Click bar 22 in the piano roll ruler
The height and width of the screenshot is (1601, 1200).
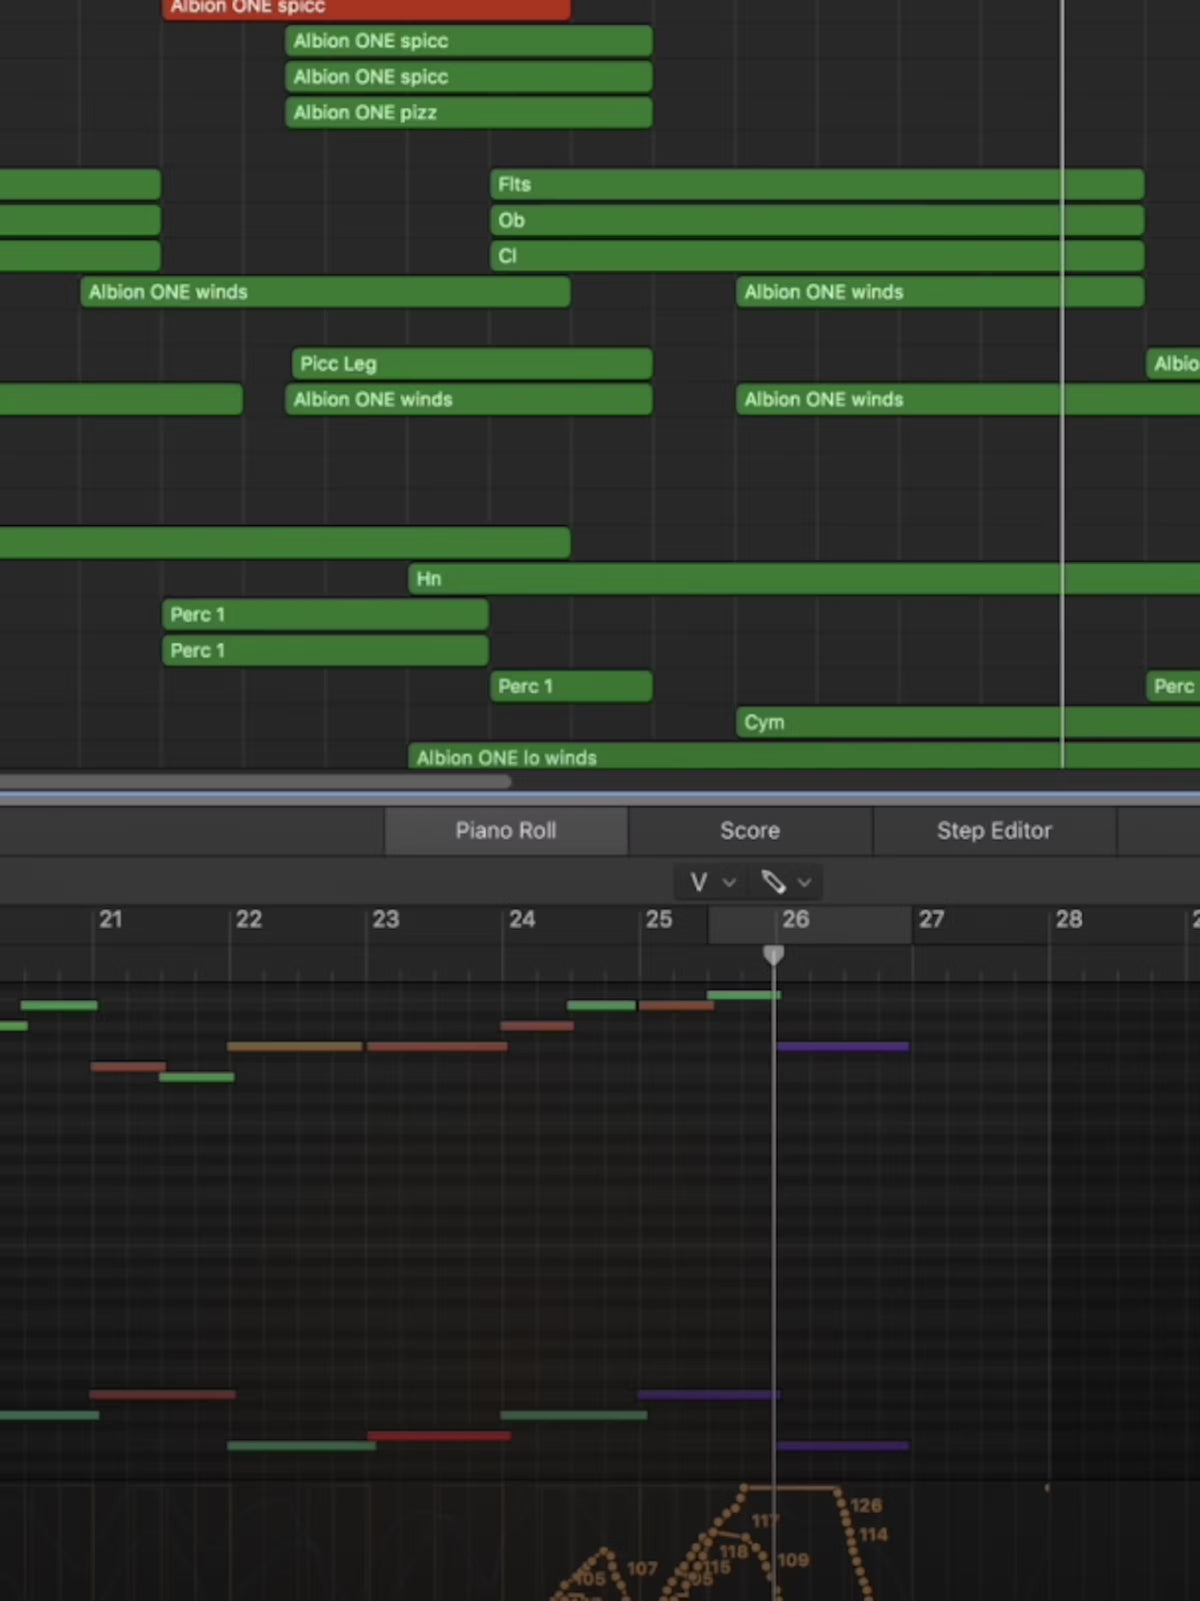(249, 920)
